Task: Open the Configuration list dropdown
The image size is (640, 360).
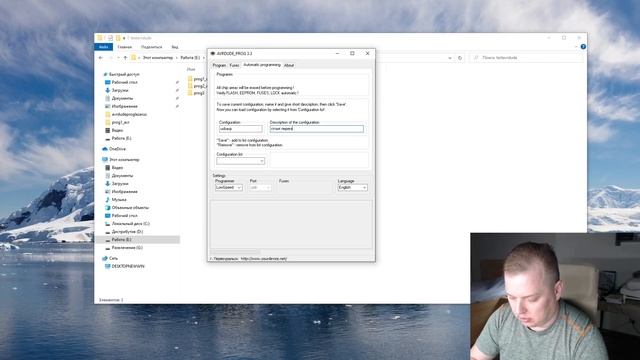Action: pos(240,161)
